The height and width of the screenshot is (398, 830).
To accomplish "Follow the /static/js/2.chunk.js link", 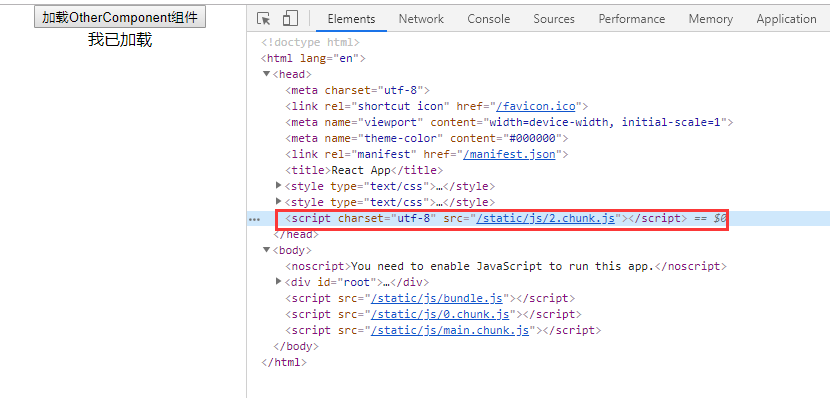I will tap(545, 219).
